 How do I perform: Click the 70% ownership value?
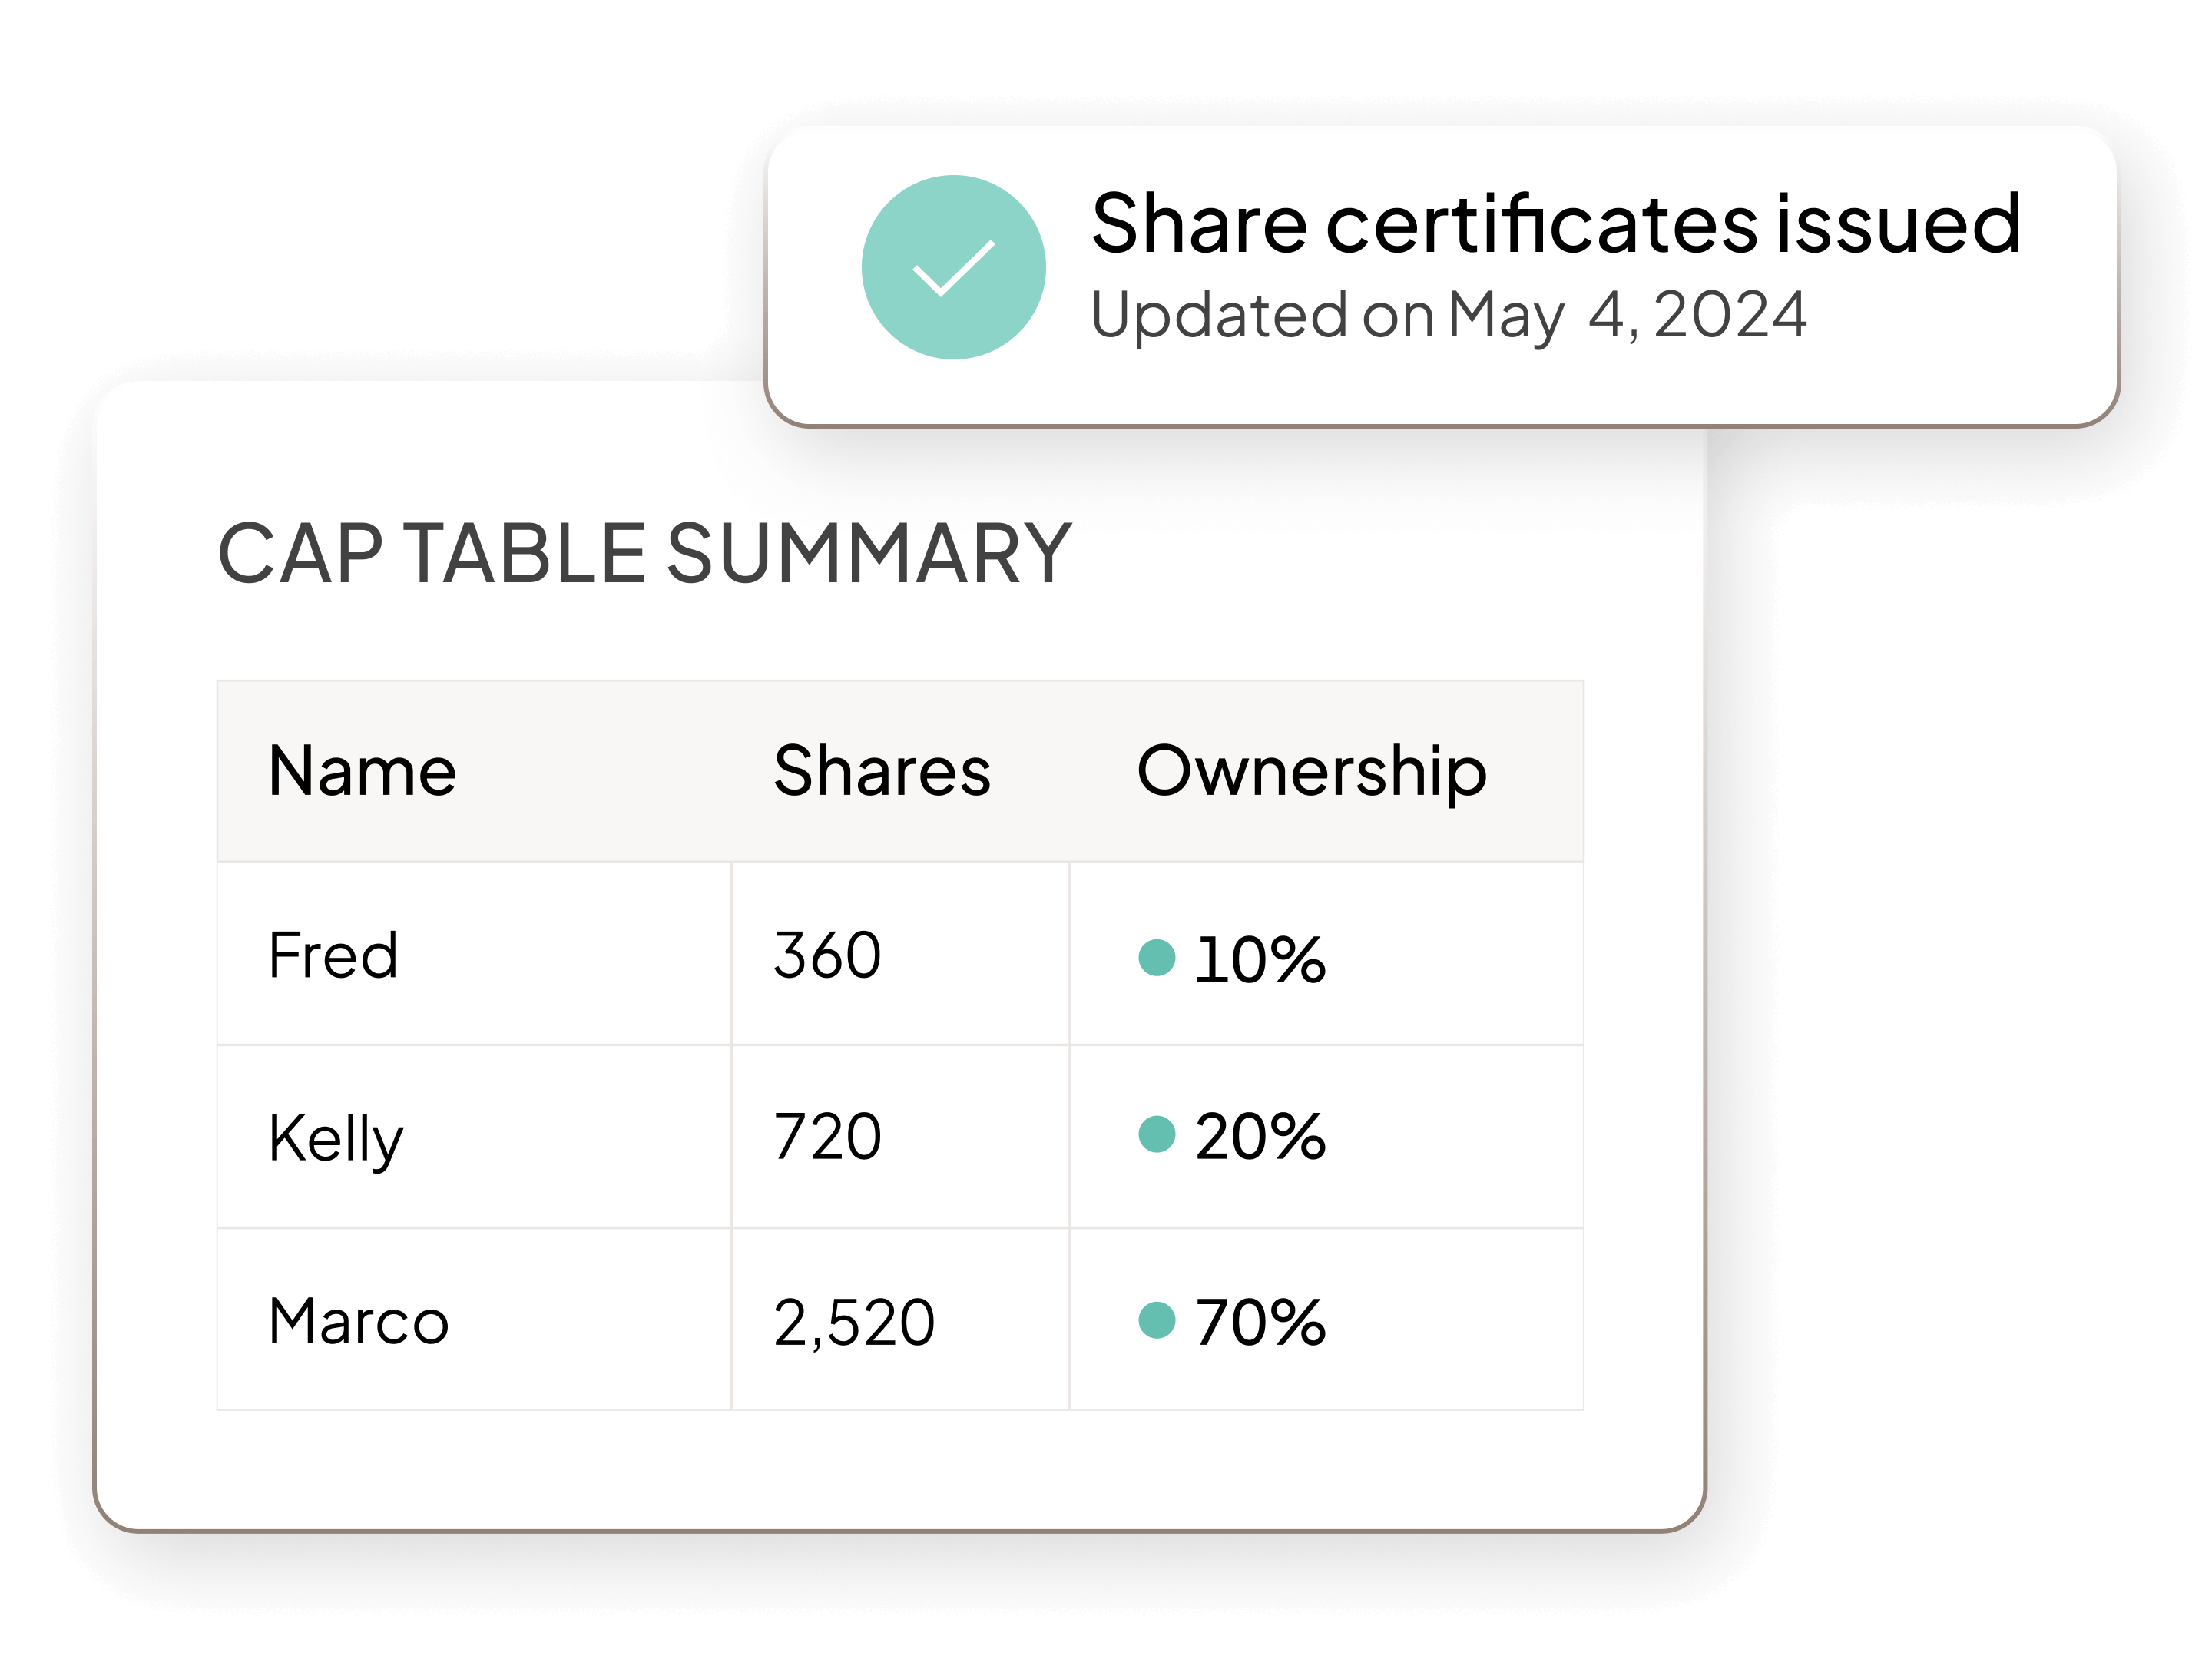(x=1260, y=1322)
